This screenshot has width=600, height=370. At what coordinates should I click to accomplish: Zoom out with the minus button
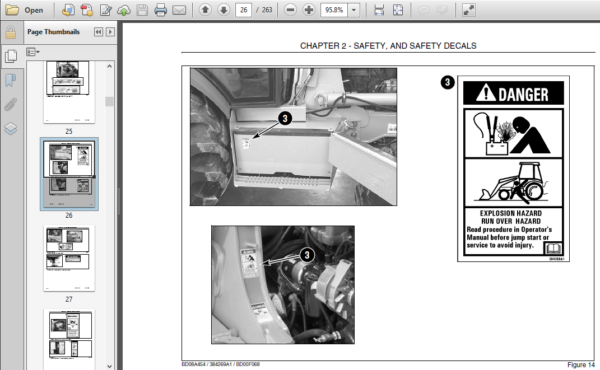[290, 10]
